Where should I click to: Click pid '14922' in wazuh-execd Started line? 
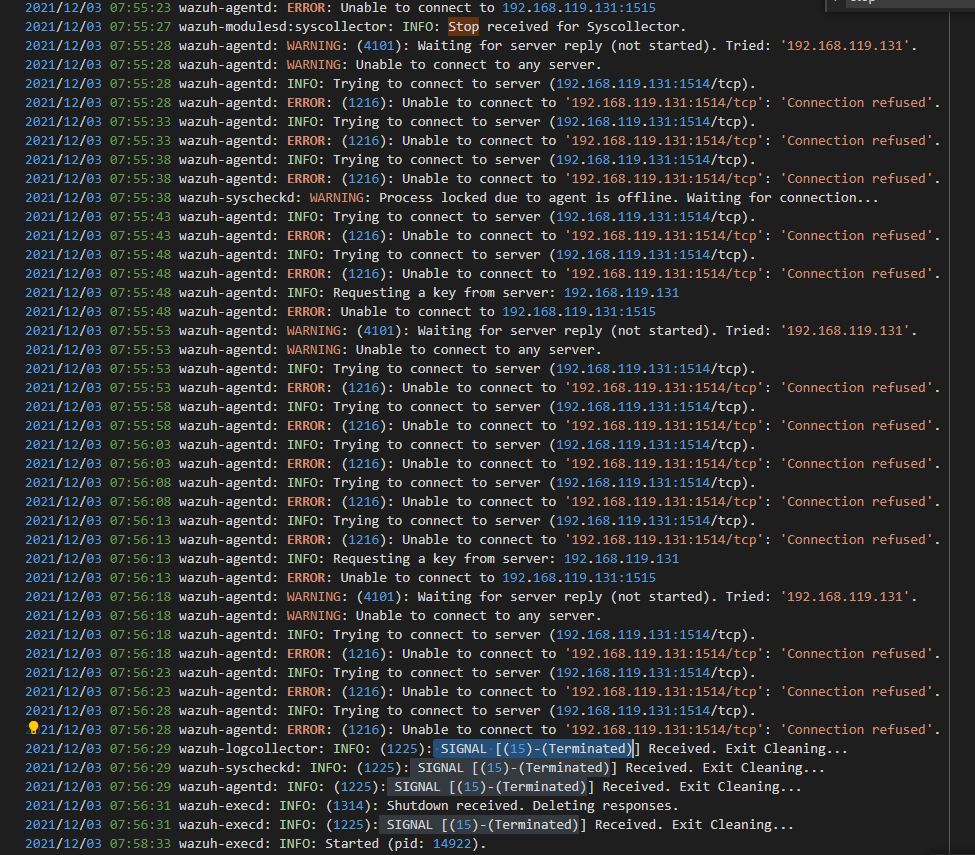452,844
